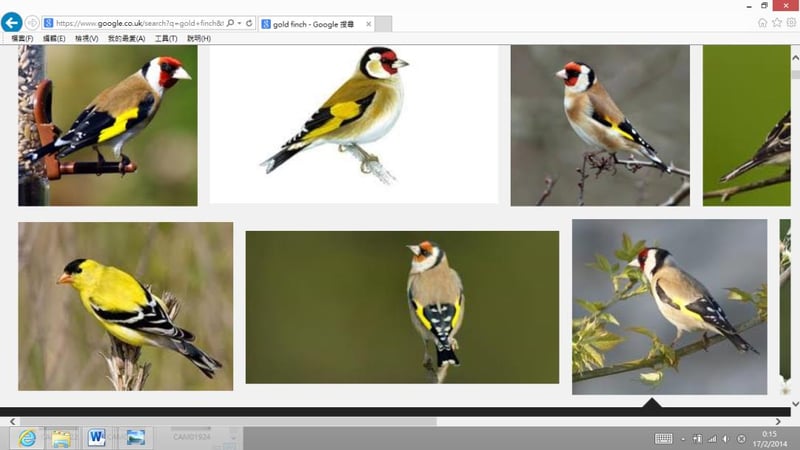This screenshot has height=450, width=800.
Task: Open the 工具(T) menu
Action: point(165,38)
